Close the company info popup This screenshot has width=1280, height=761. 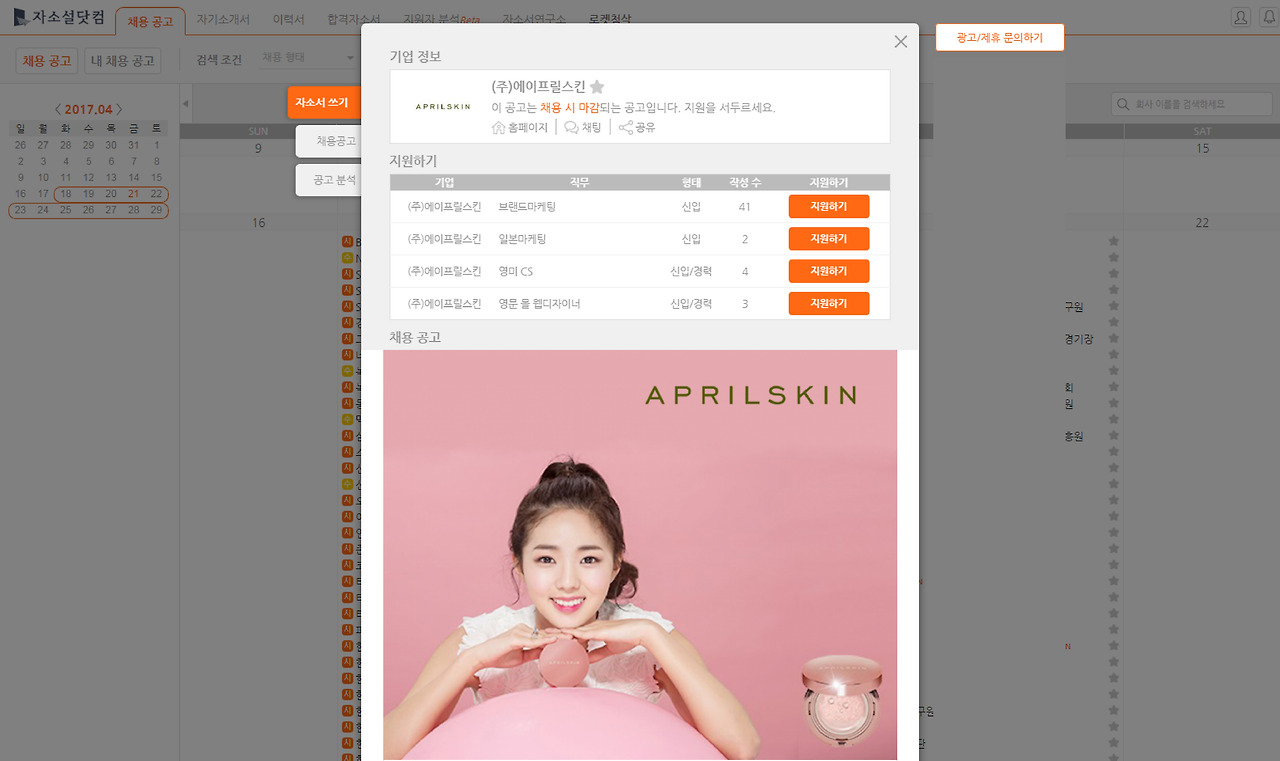tap(900, 42)
